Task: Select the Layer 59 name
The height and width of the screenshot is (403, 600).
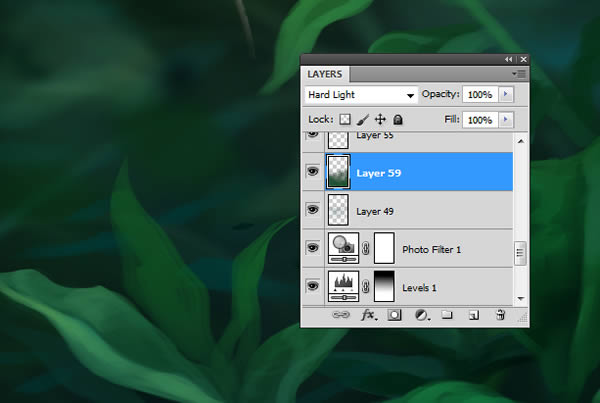Action: [378, 173]
